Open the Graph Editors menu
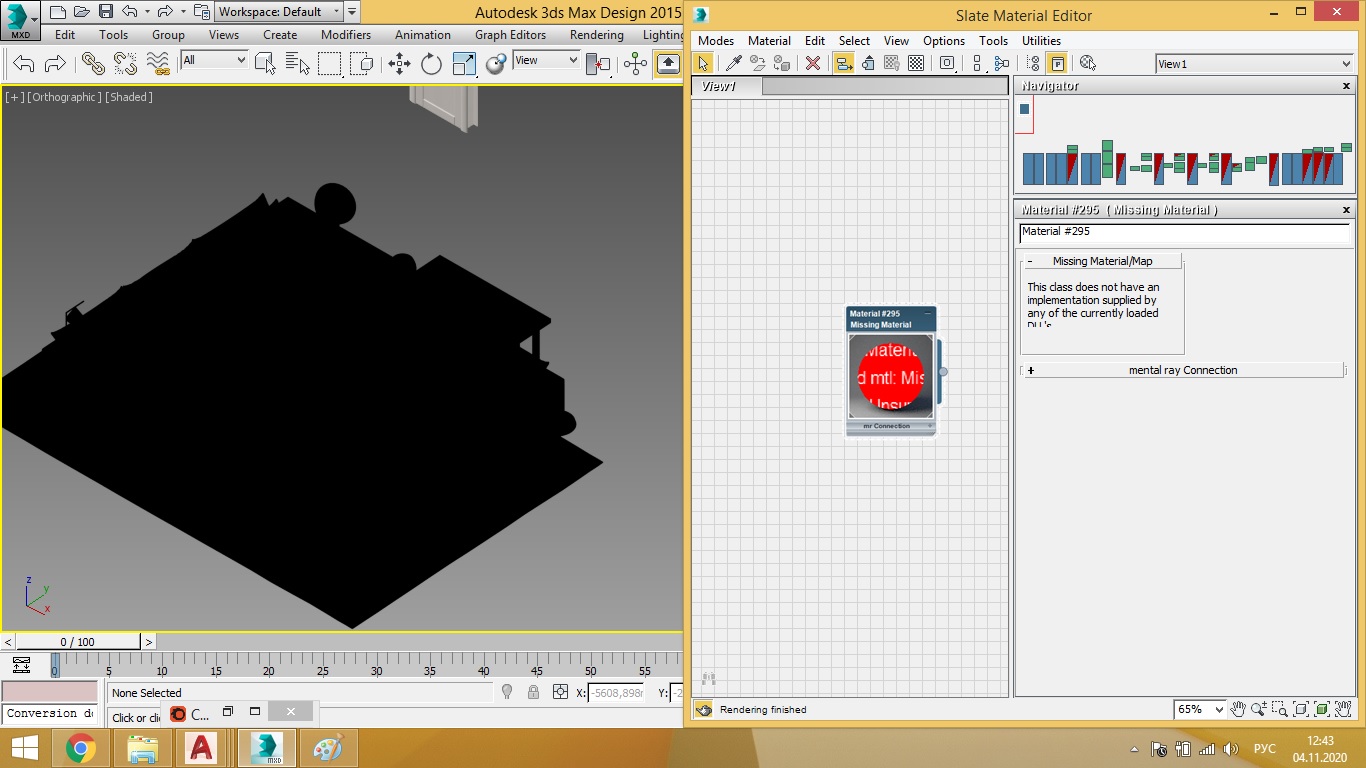Screen dimensions: 1366x768 point(510,34)
